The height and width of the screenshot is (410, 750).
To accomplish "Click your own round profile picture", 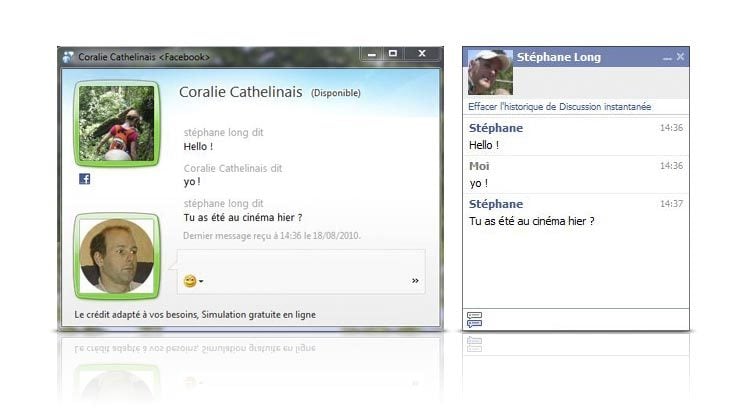I will [117, 256].
